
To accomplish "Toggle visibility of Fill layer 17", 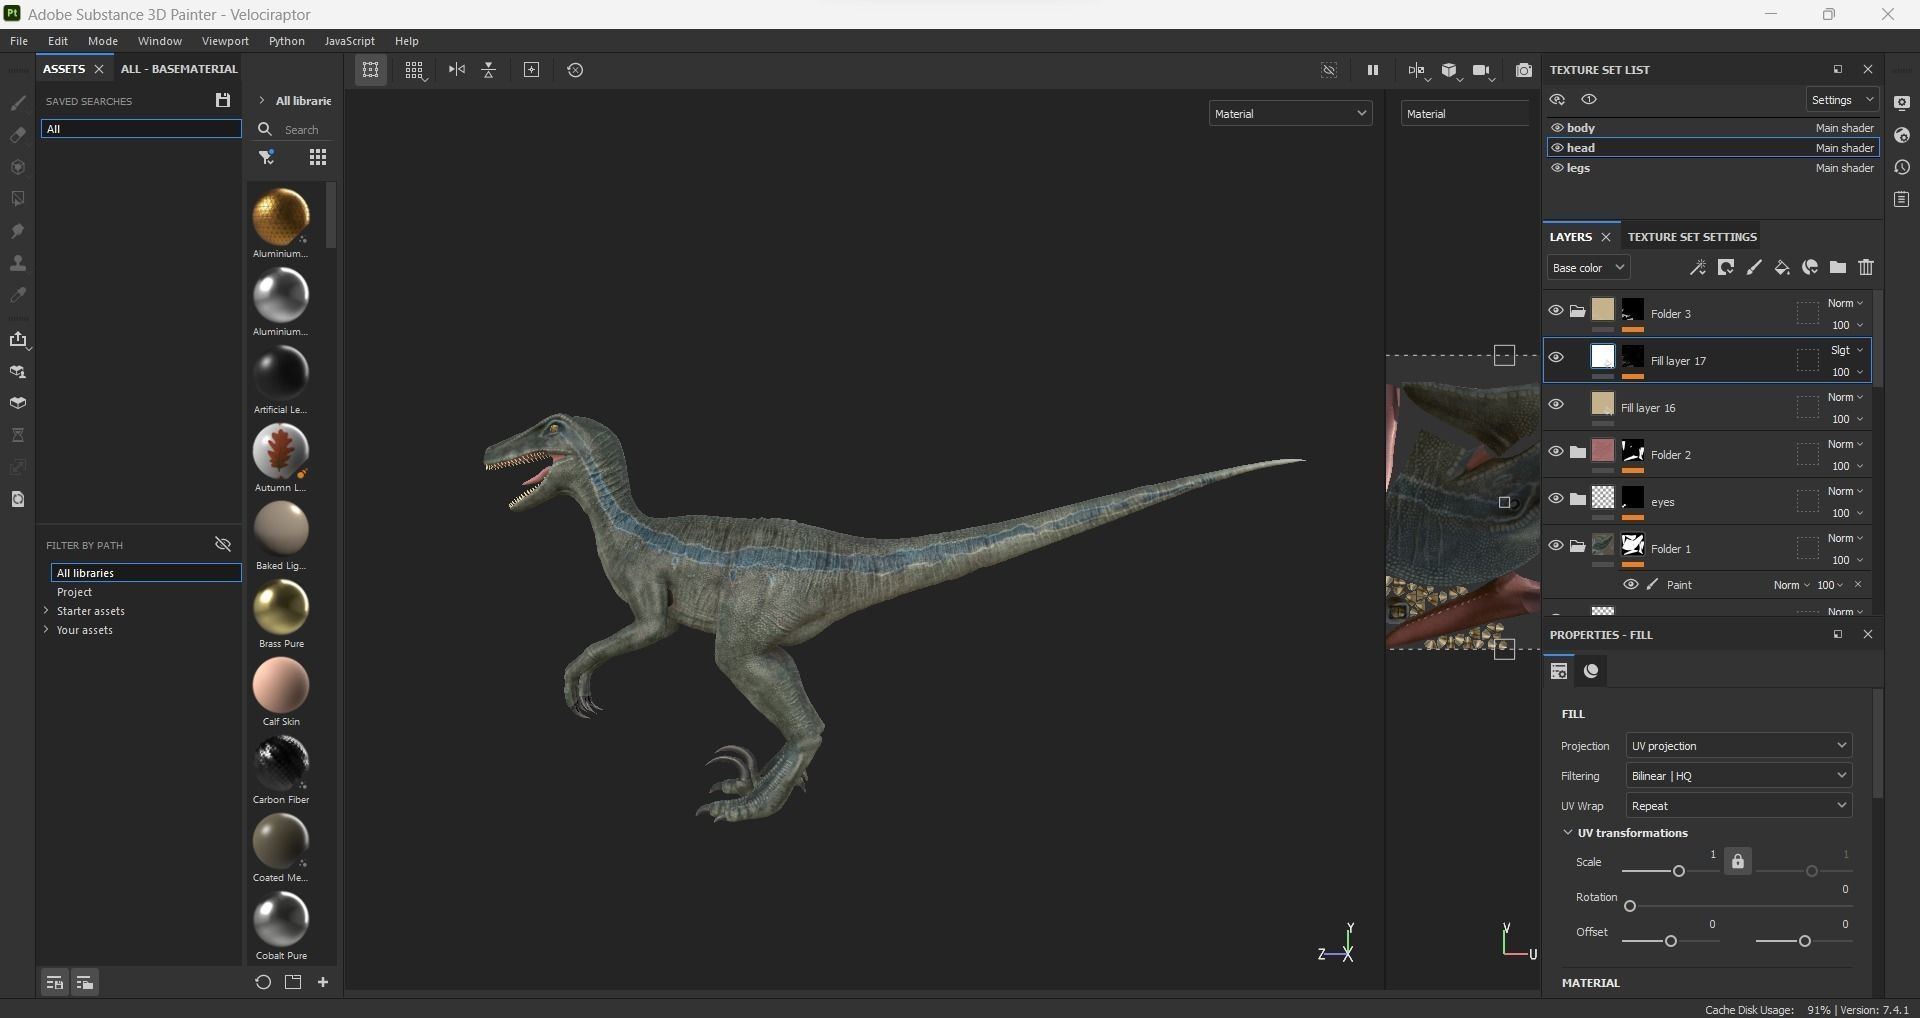I will click(x=1556, y=357).
